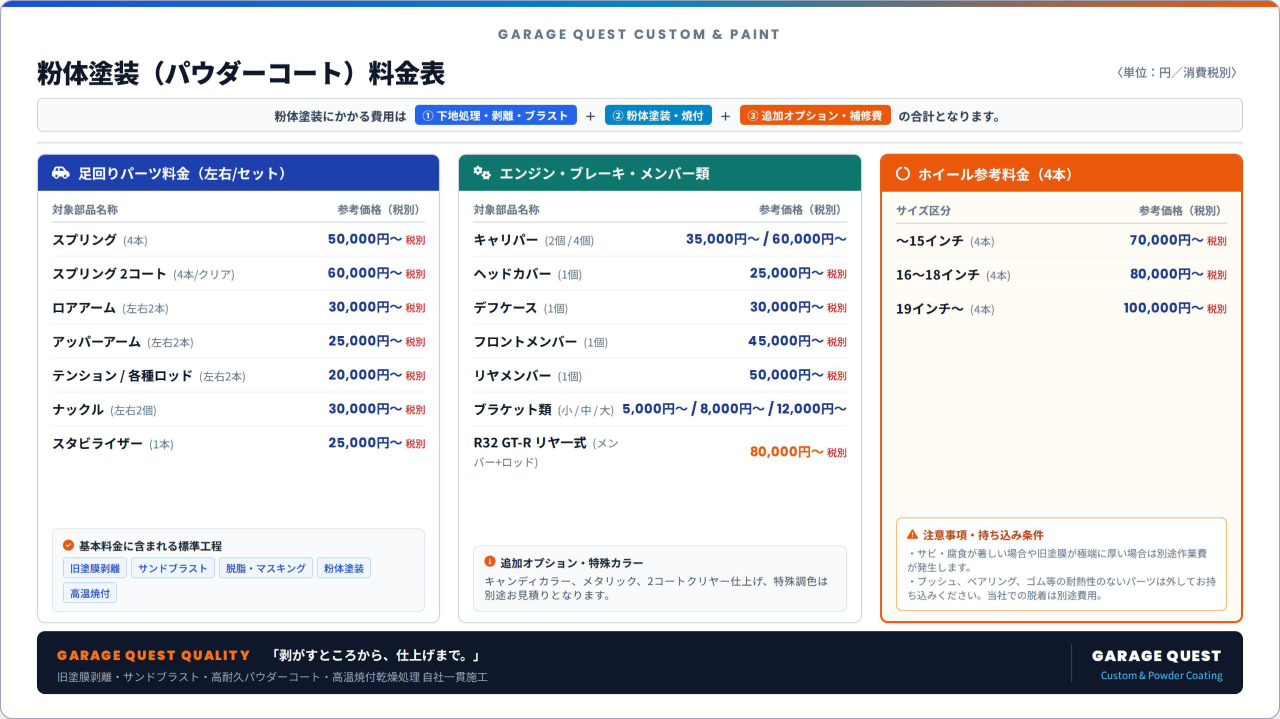Viewport: 1280px width, 719px height.
Task: Click the GARAGE QUEST CUSTOM & PAINT header
Action: [x=639, y=34]
